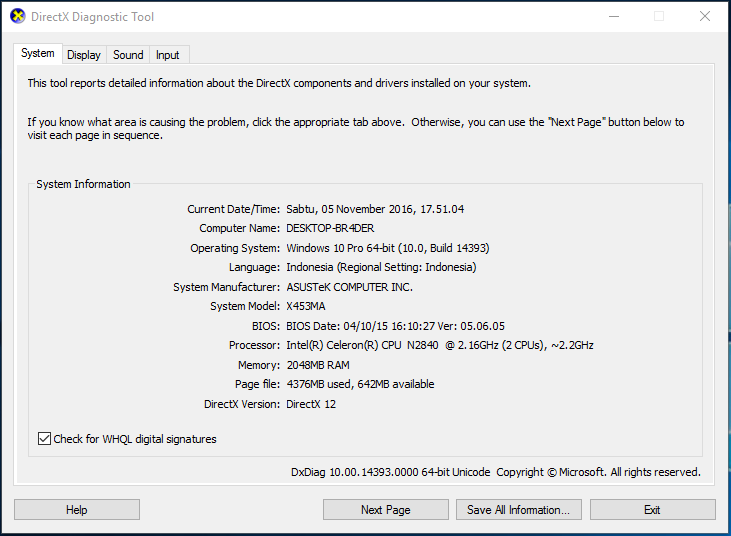Viewport: 731px width, 536px height.
Task: Click the BIOS Date value
Action: tap(395, 326)
